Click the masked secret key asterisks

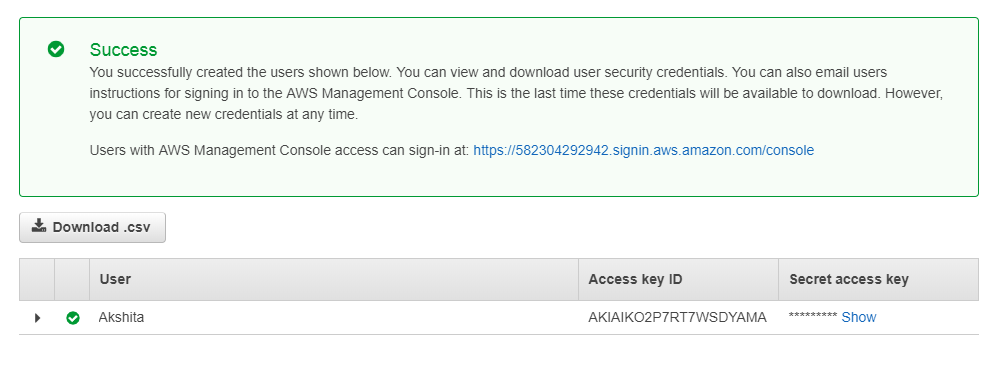click(x=812, y=317)
